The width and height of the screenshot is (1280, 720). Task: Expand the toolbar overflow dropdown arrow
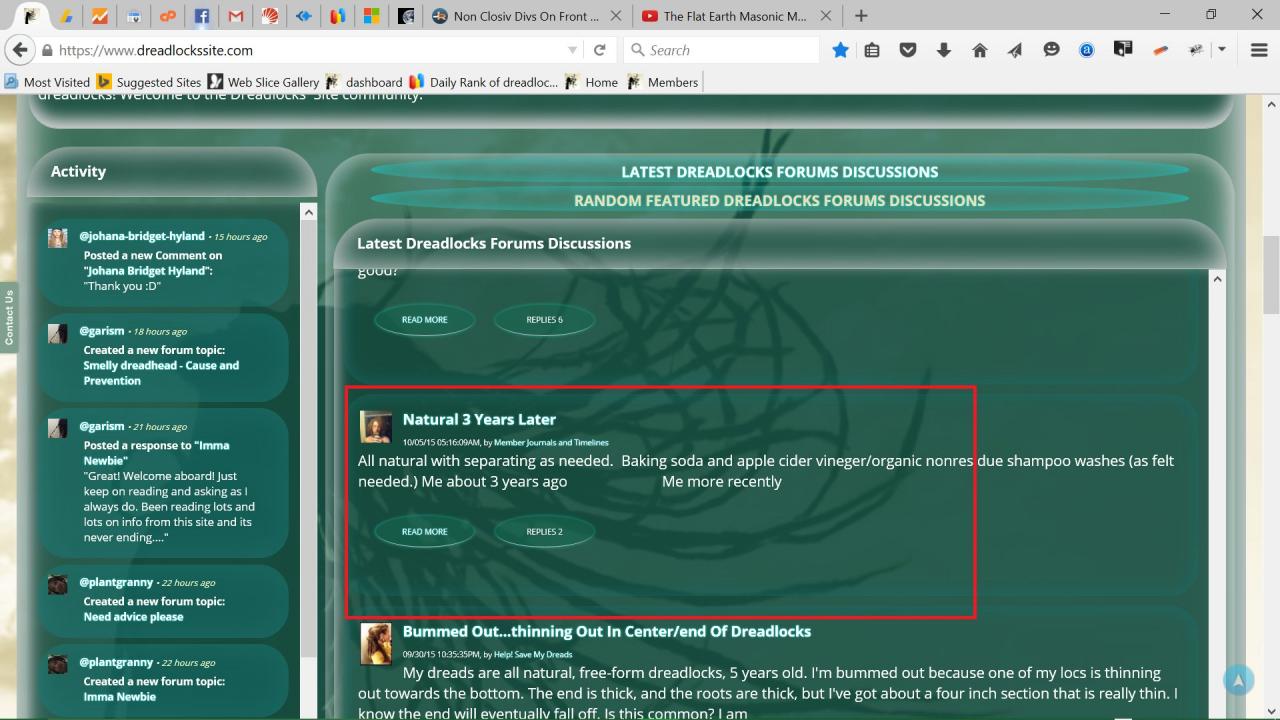click(1222, 50)
